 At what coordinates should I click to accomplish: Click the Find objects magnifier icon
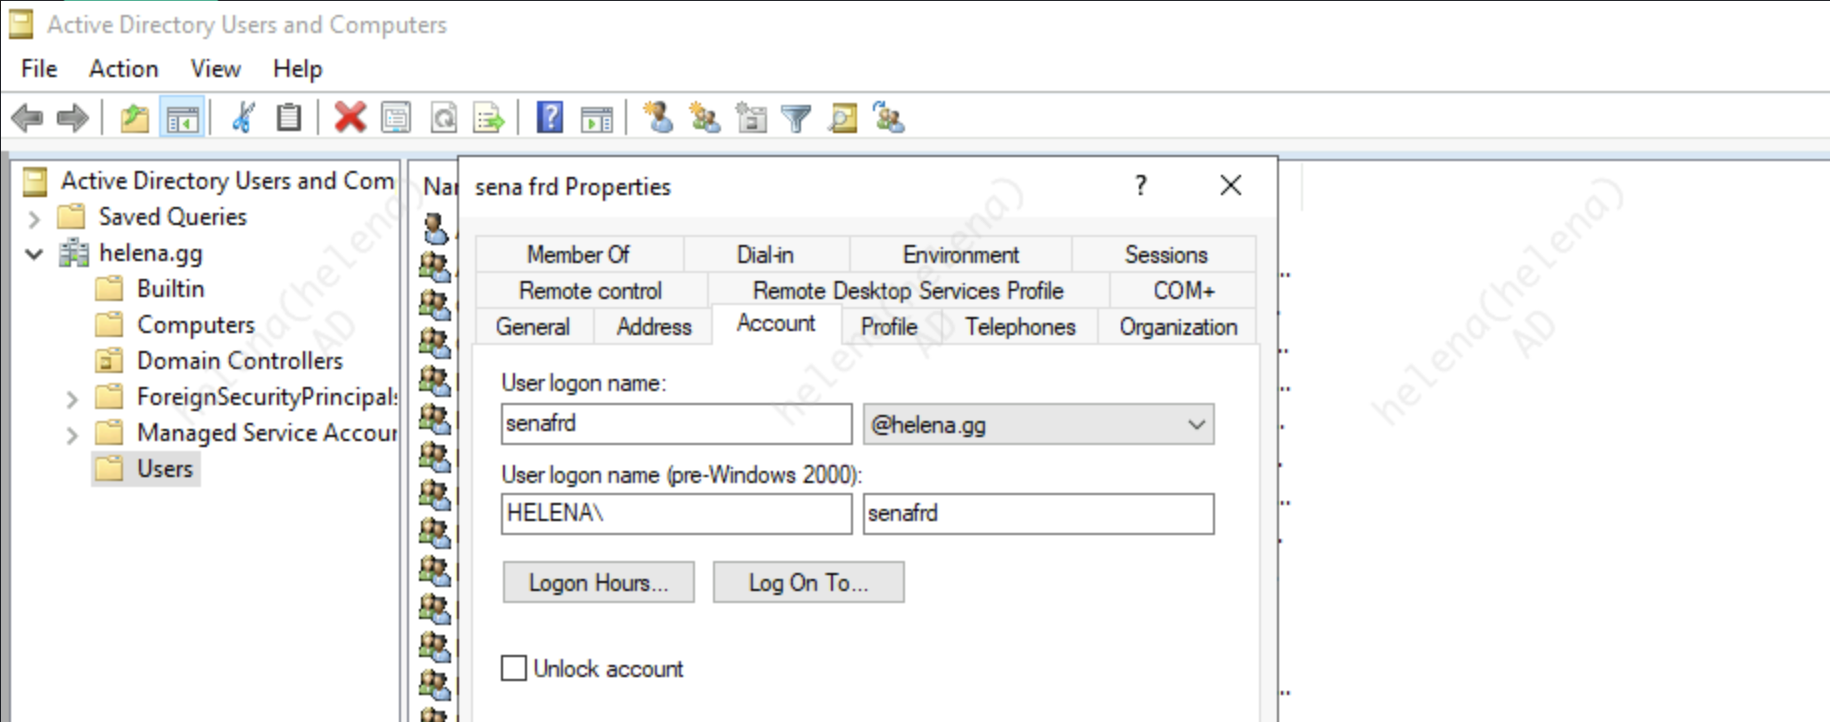pyautogui.click(x=842, y=119)
